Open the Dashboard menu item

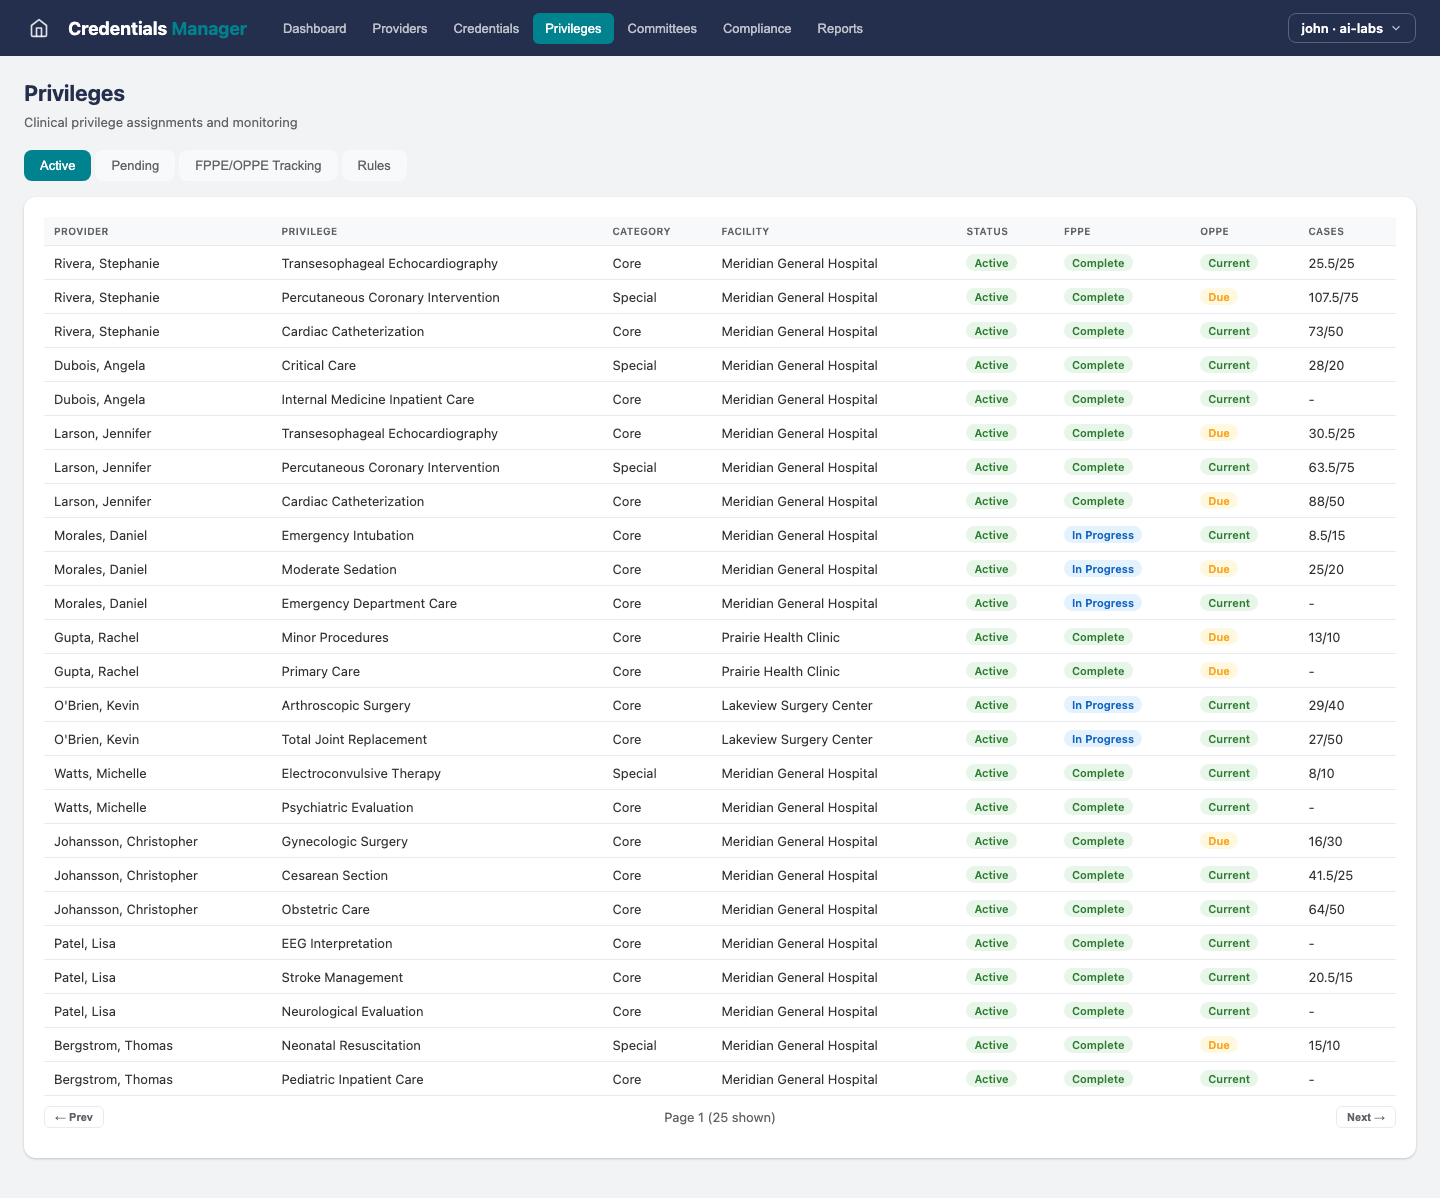(x=314, y=28)
